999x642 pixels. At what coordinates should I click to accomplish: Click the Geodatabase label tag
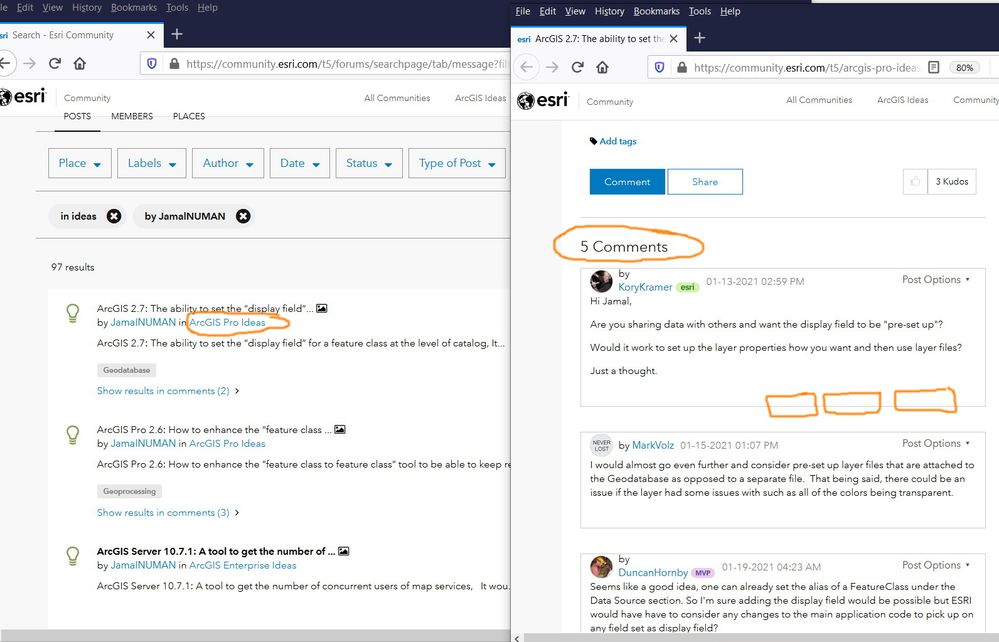[x=126, y=370]
